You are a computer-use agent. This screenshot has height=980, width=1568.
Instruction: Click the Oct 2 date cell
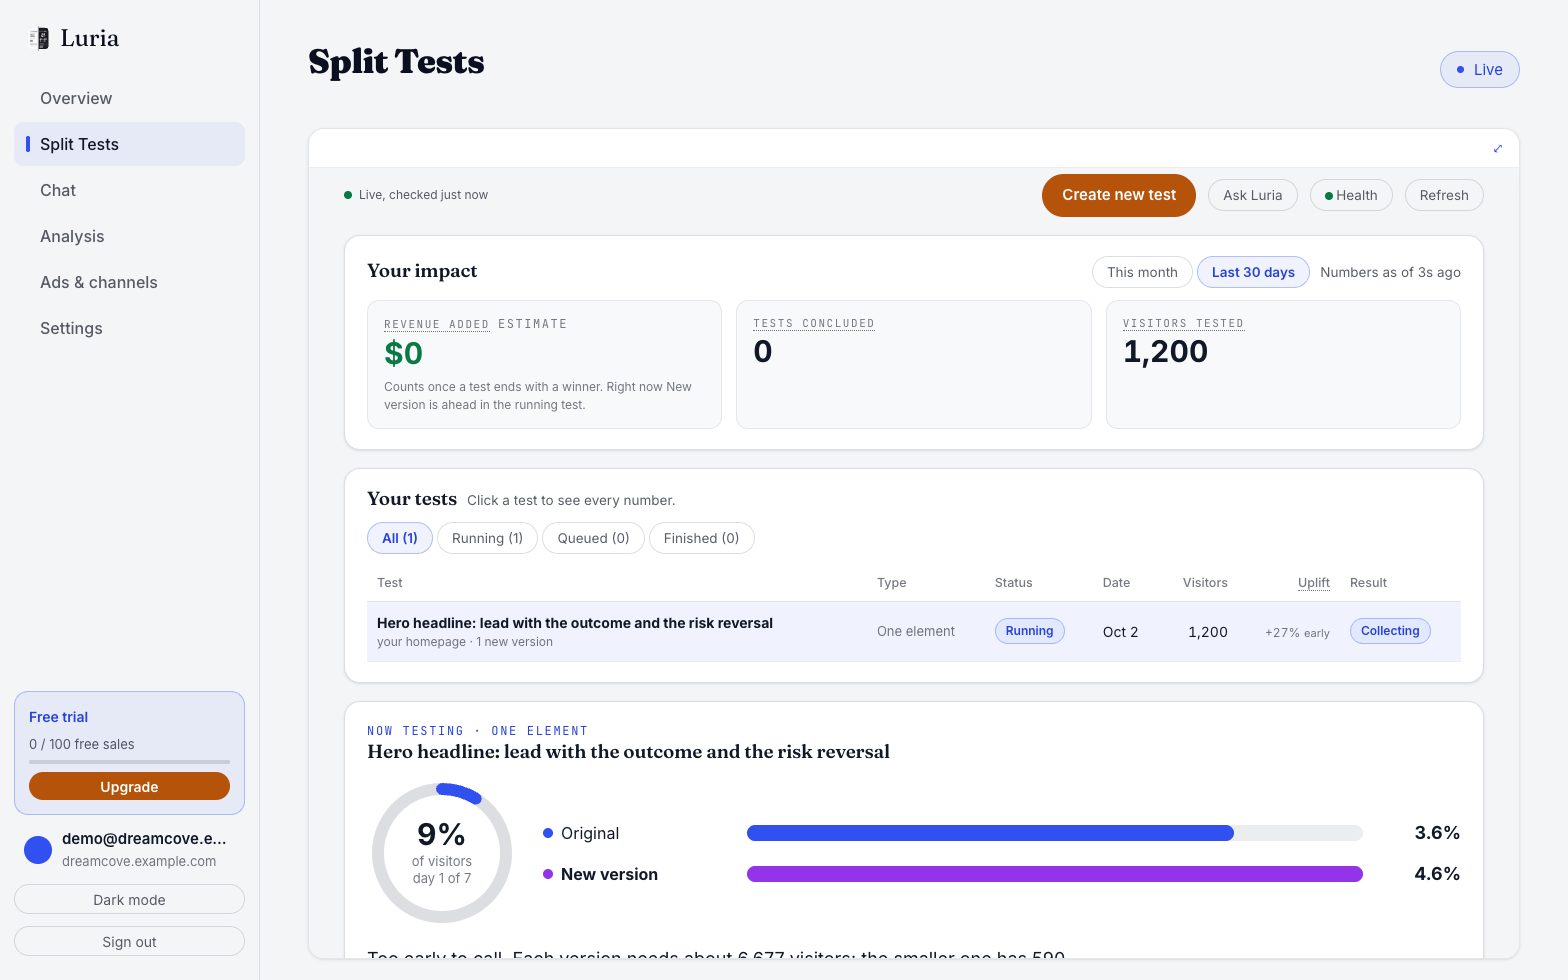[1120, 632]
